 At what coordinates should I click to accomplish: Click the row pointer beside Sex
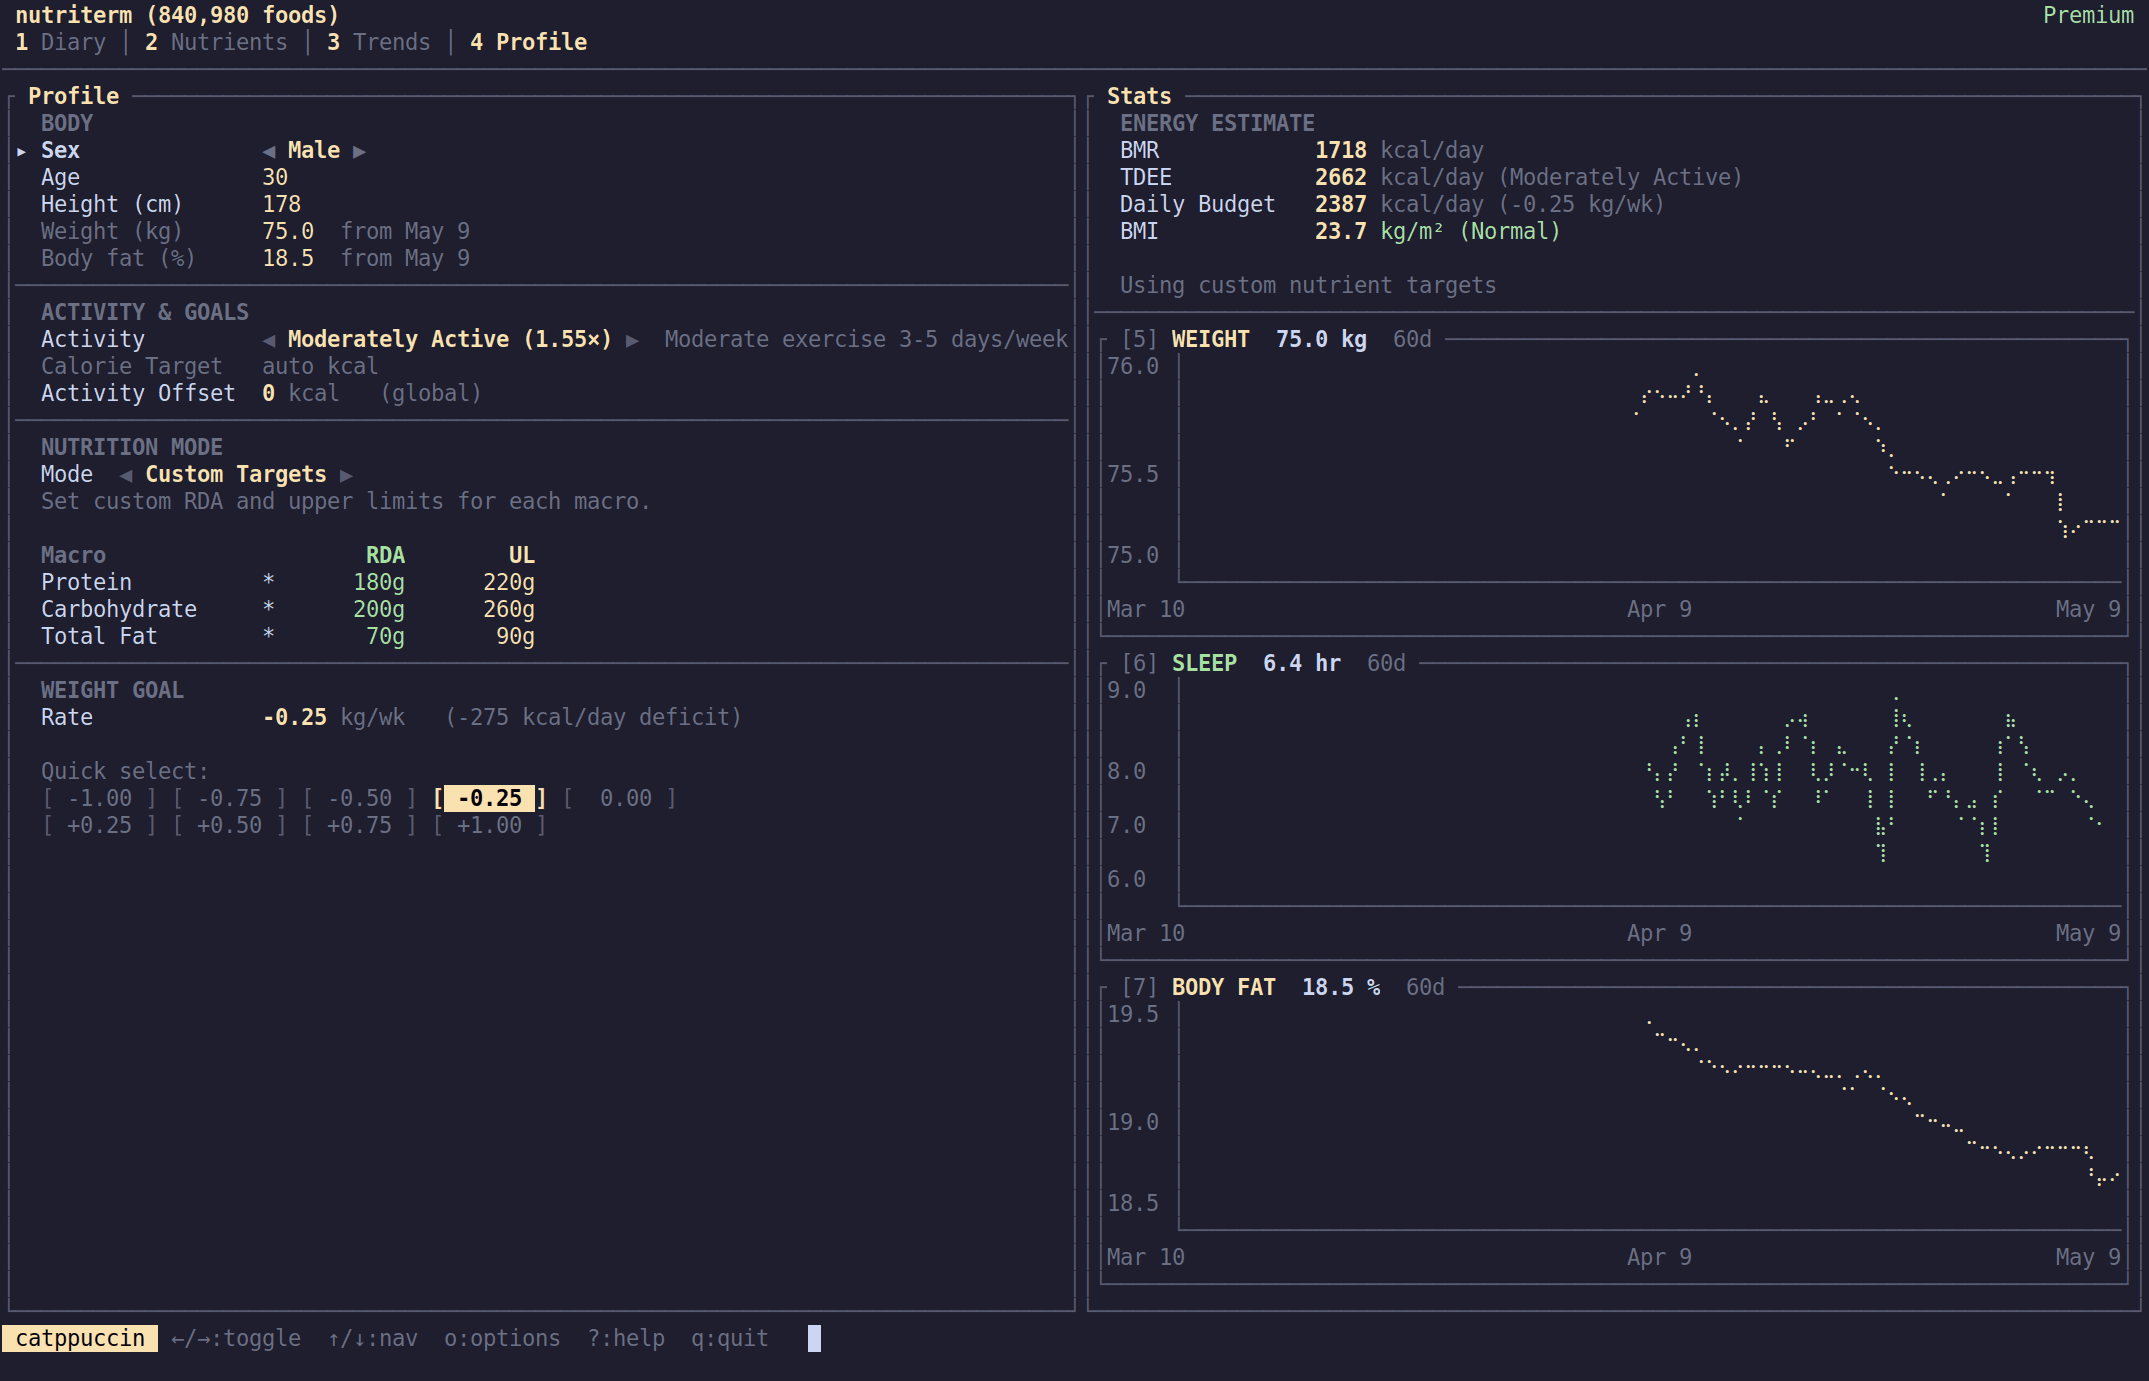pos(21,151)
